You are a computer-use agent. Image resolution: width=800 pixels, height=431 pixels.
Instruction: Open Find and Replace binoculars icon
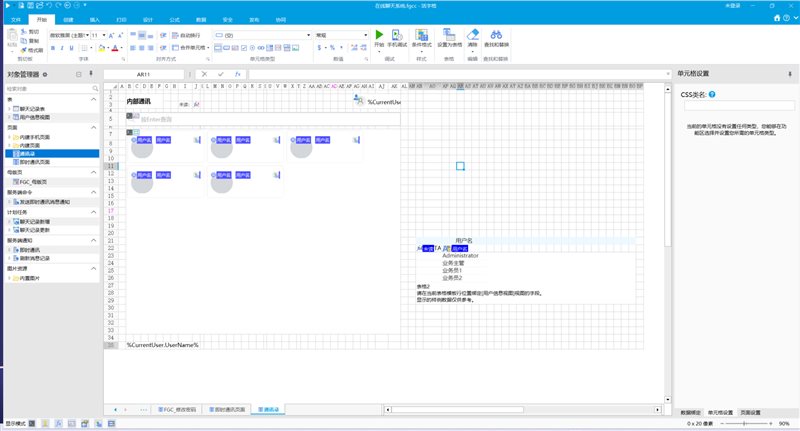click(x=496, y=35)
